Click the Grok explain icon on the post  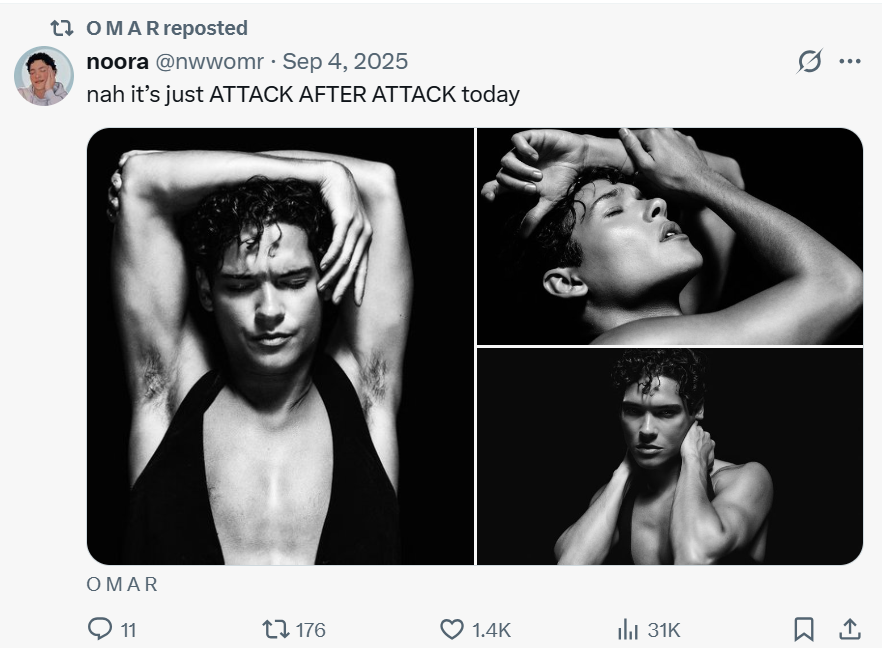[809, 62]
